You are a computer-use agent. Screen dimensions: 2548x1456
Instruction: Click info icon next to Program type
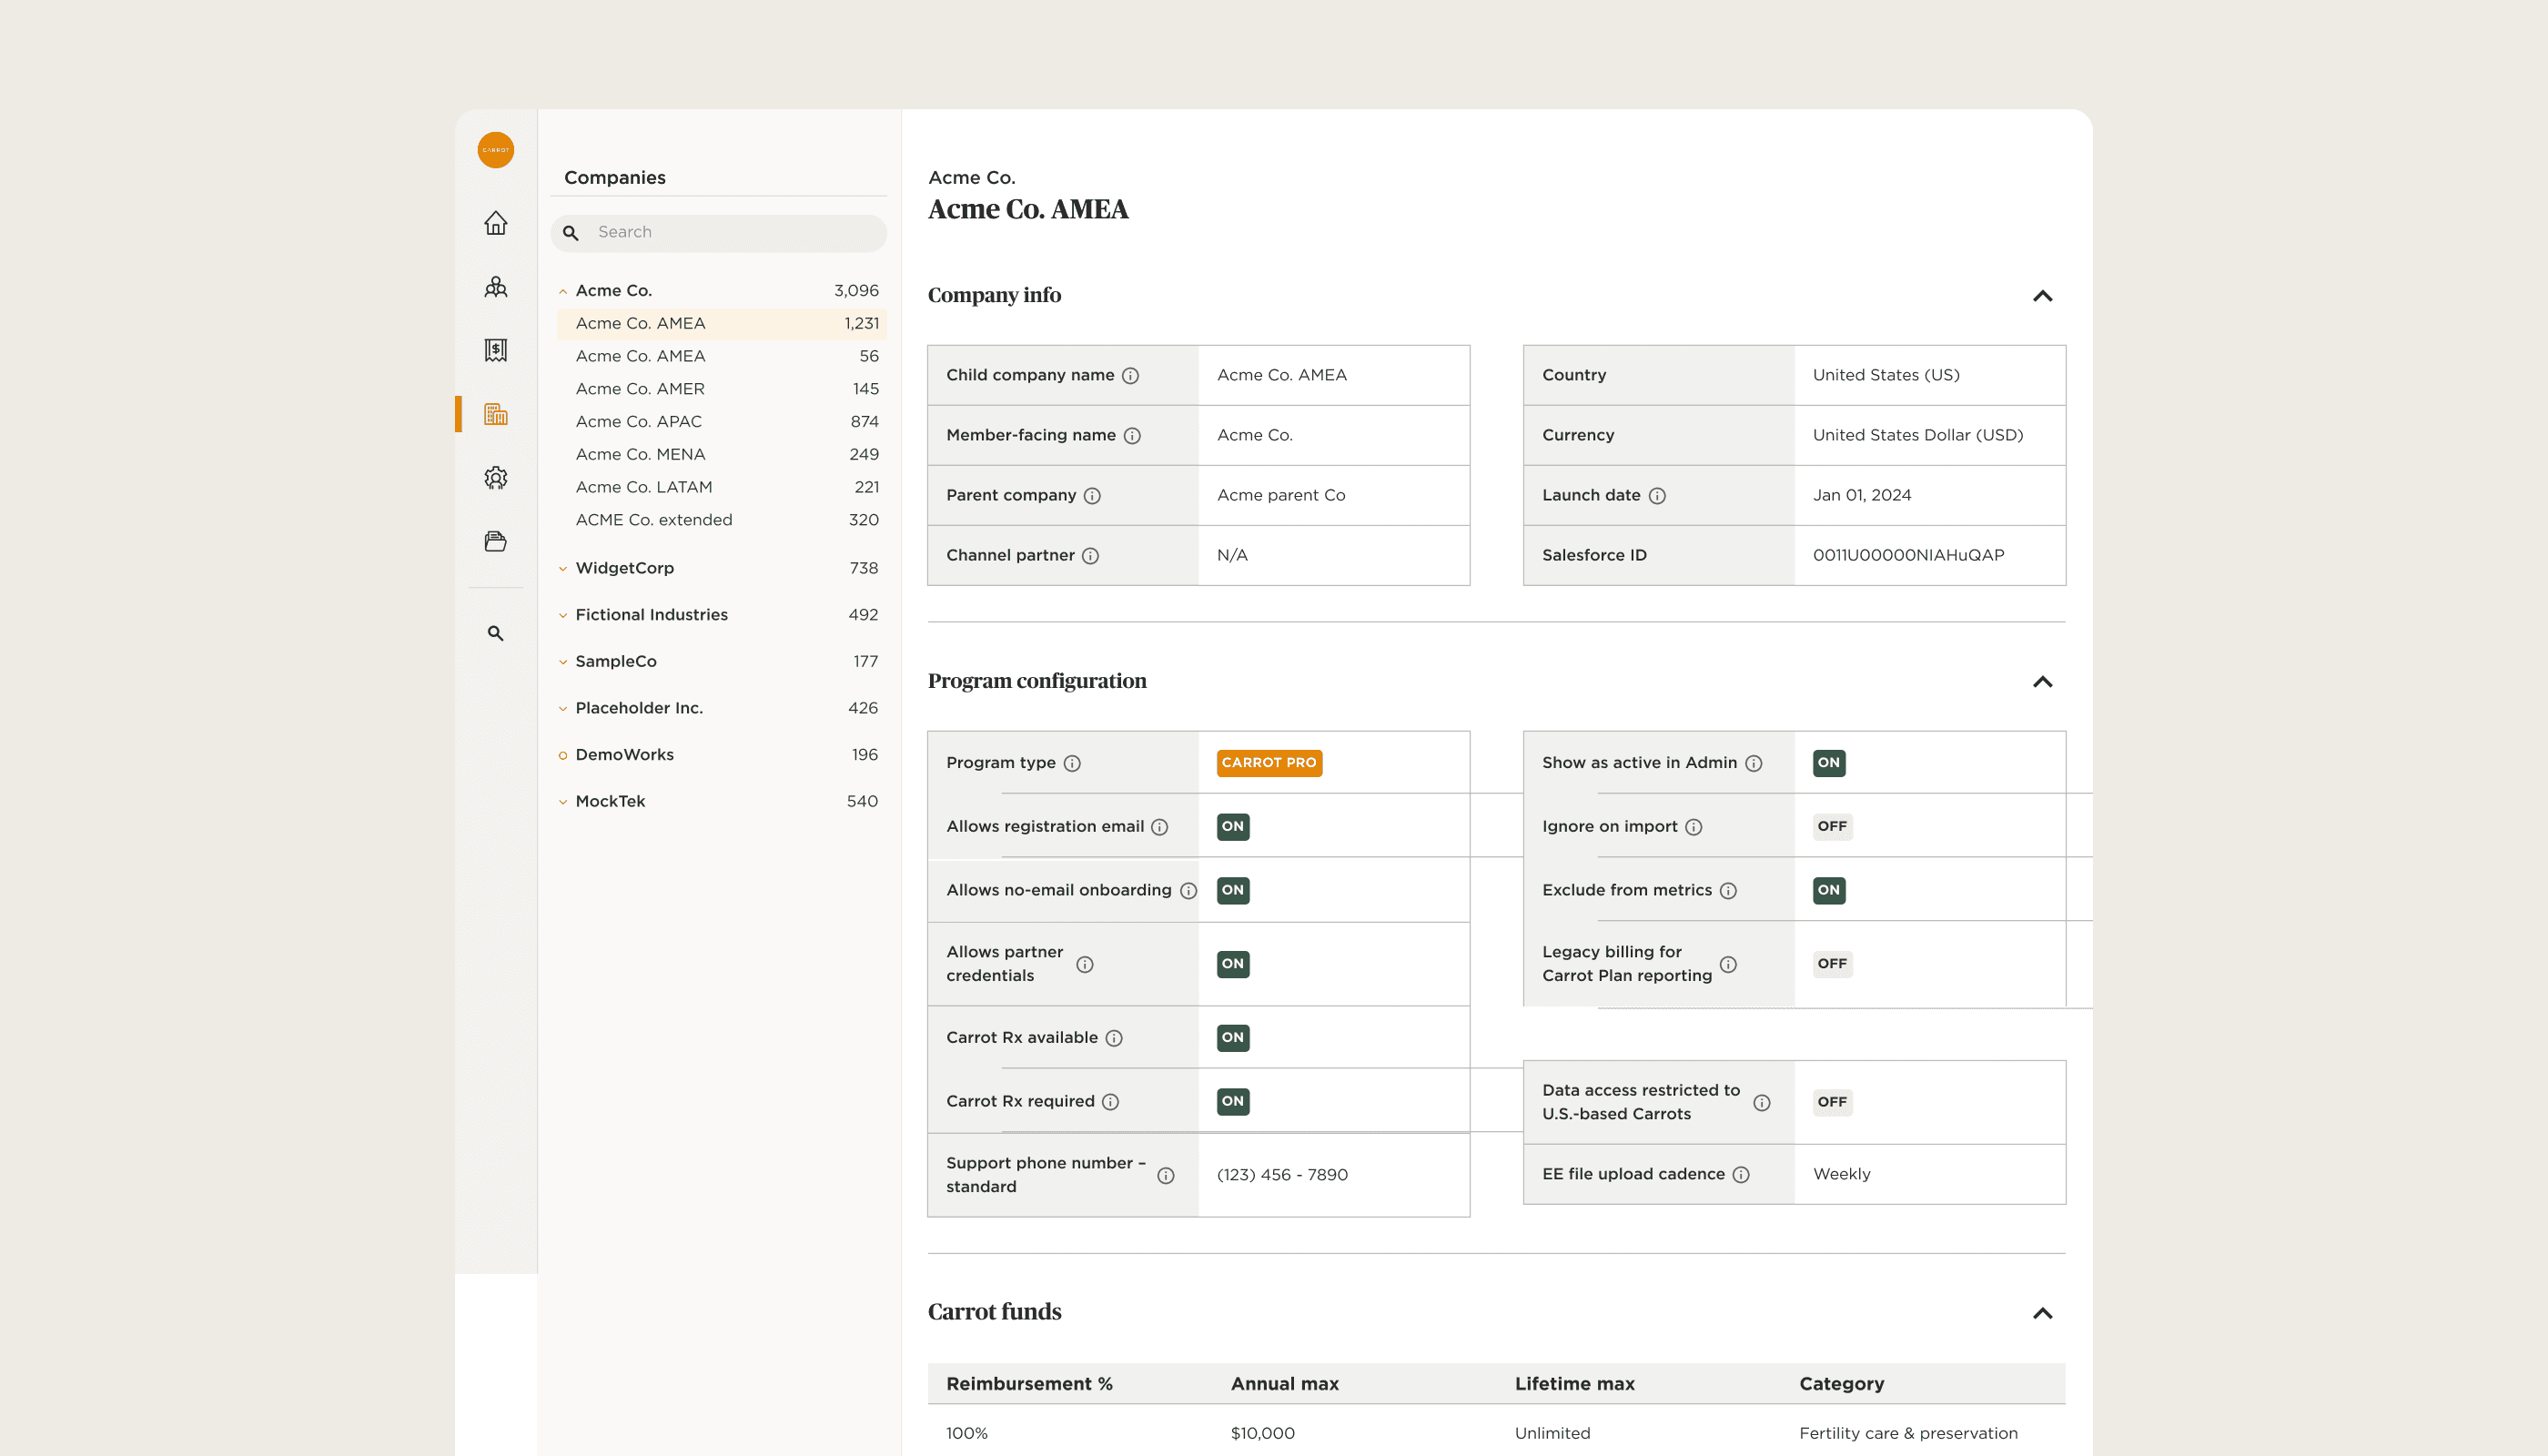point(1072,763)
